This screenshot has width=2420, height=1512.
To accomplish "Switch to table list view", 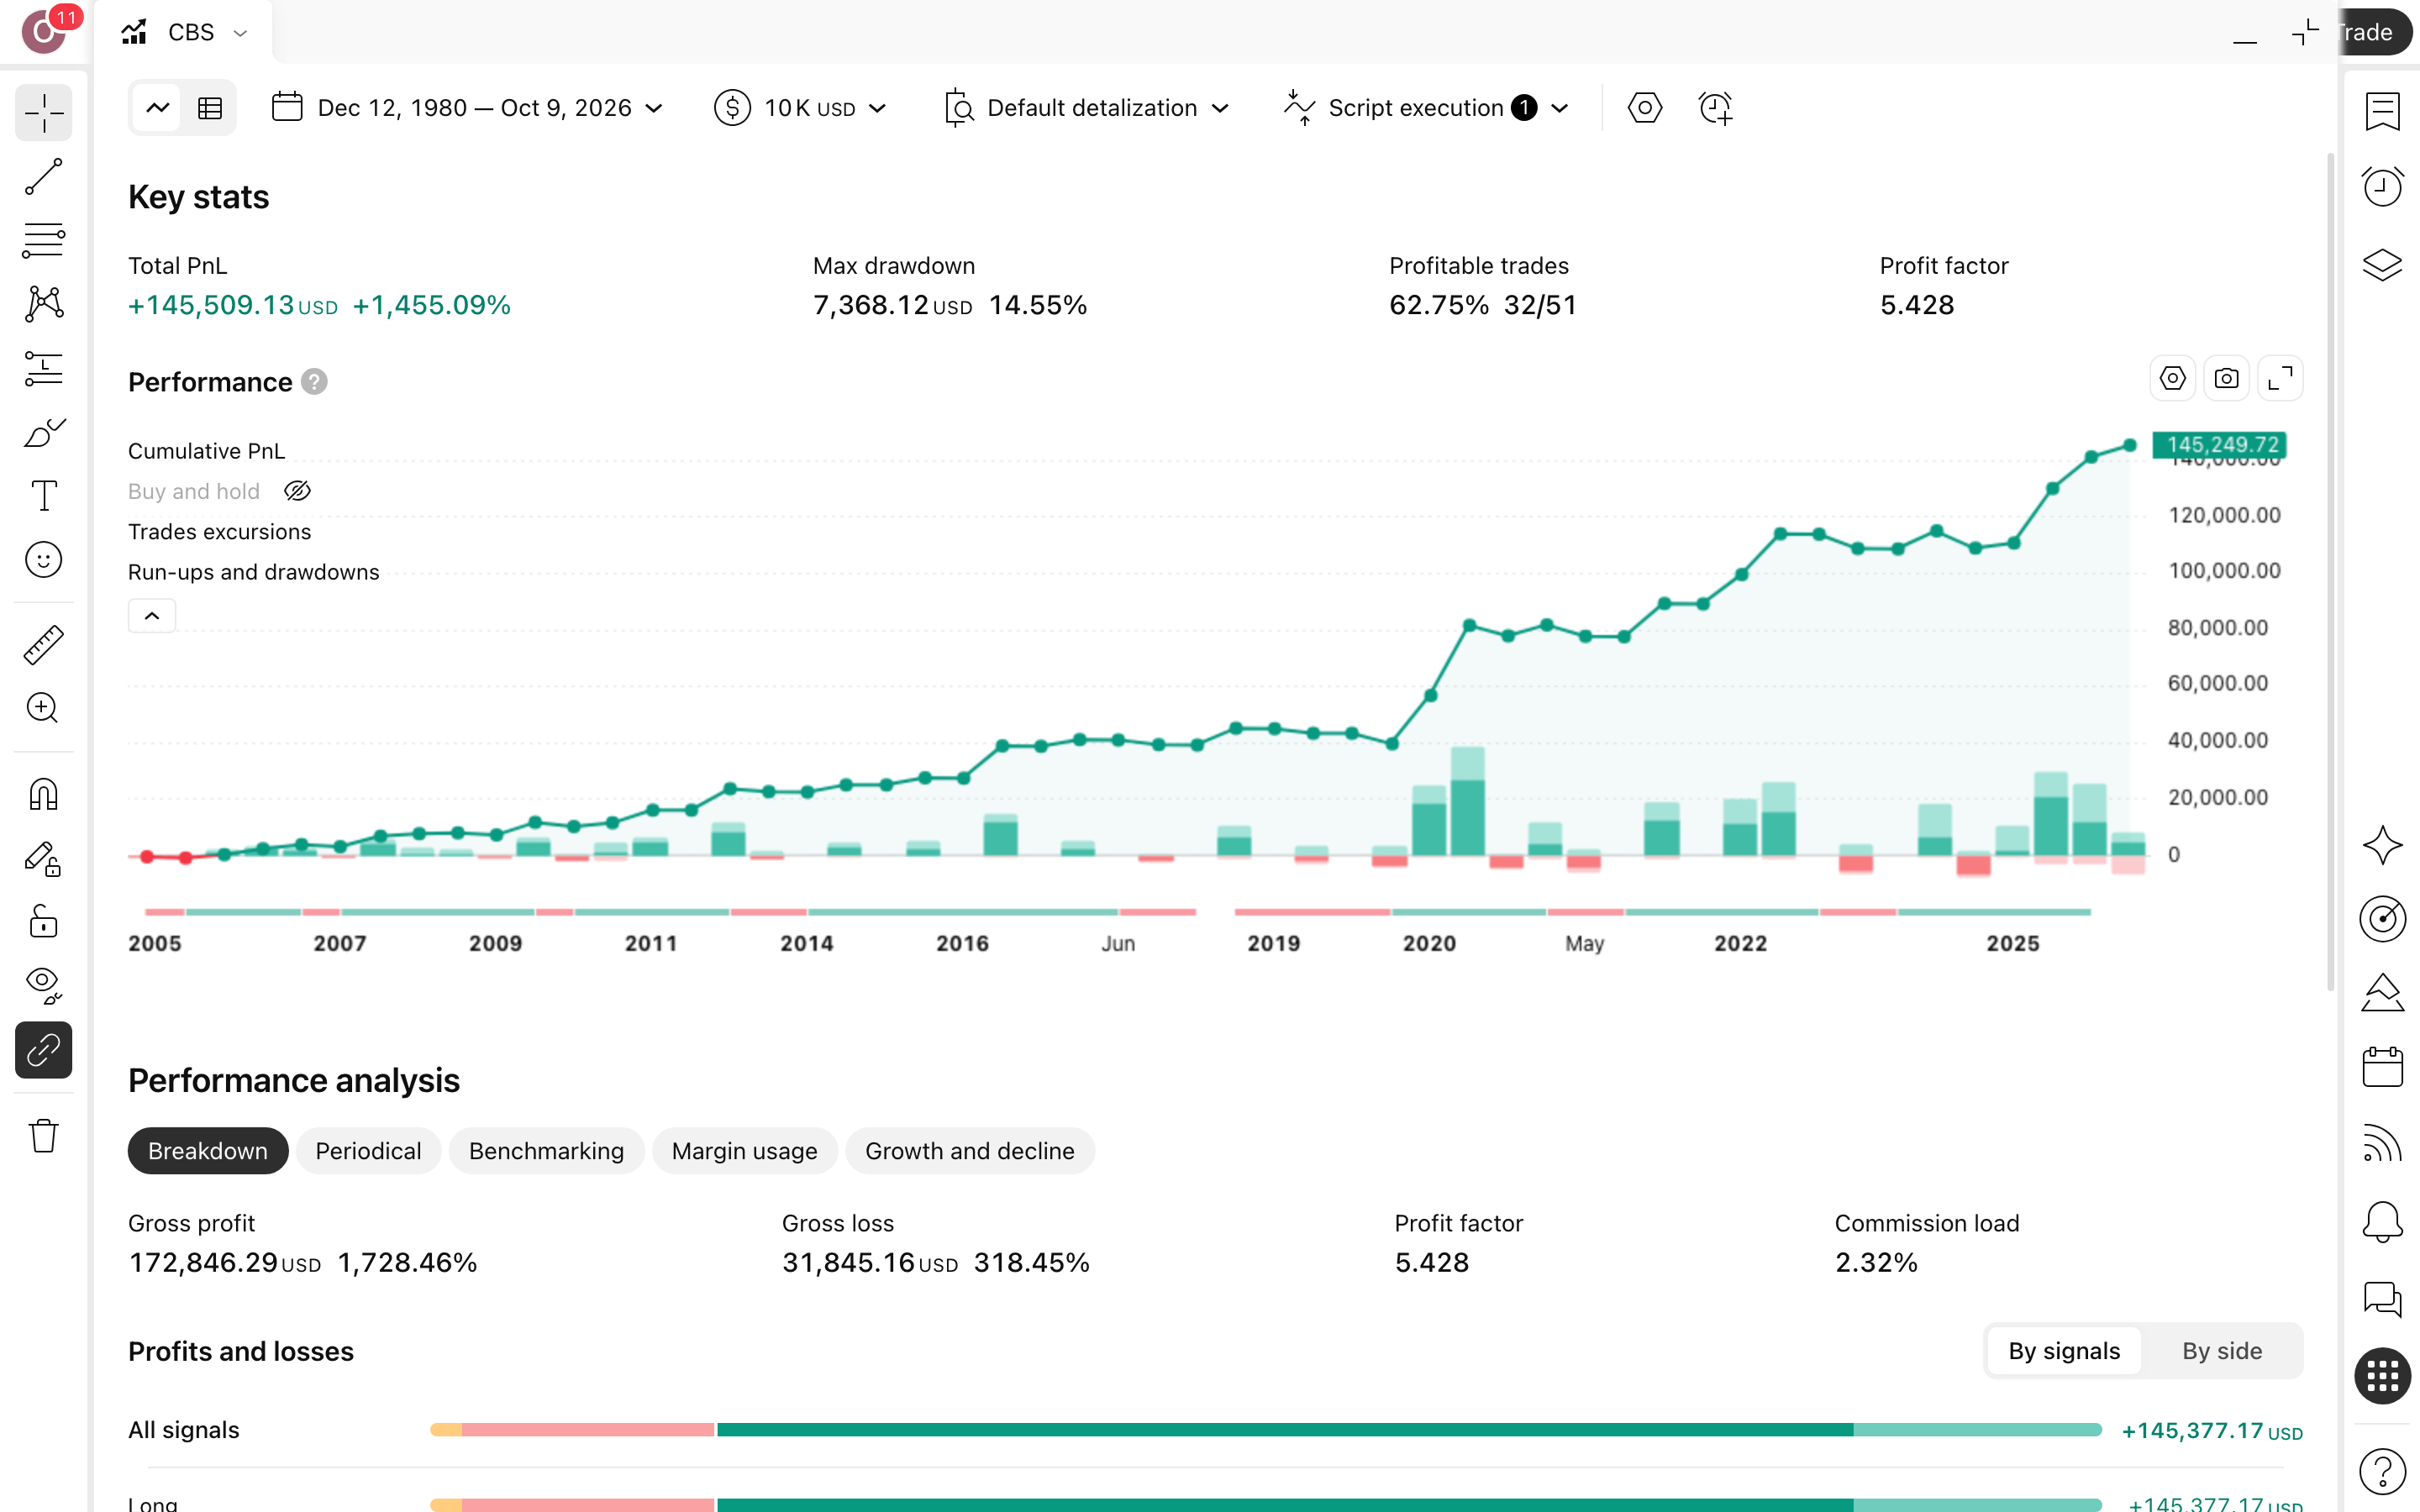I will 210,108.
